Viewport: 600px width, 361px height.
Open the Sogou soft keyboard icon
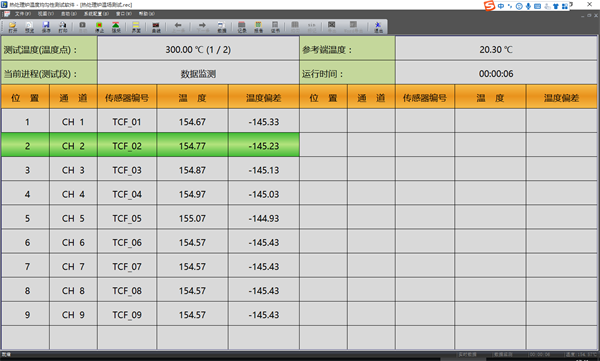pos(537,6)
